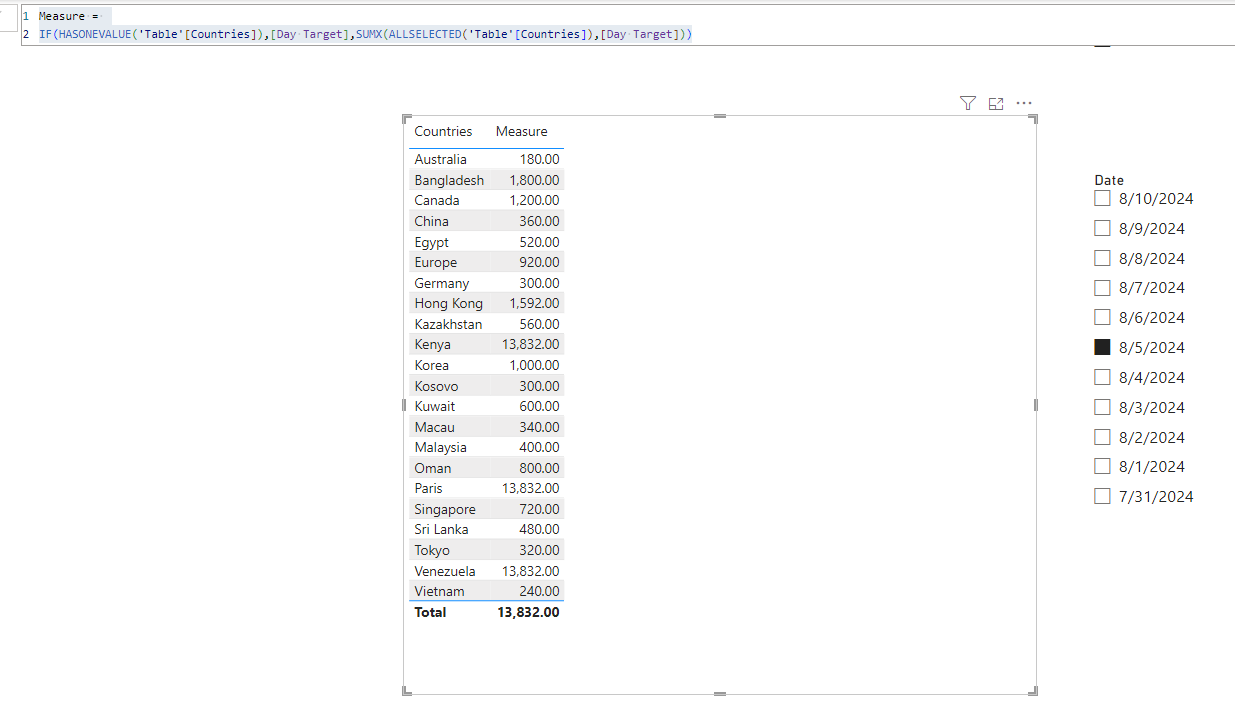Select Kosovo in the table
Image resolution: width=1235 pixels, height=724 pixels.
tap(436, 386)
